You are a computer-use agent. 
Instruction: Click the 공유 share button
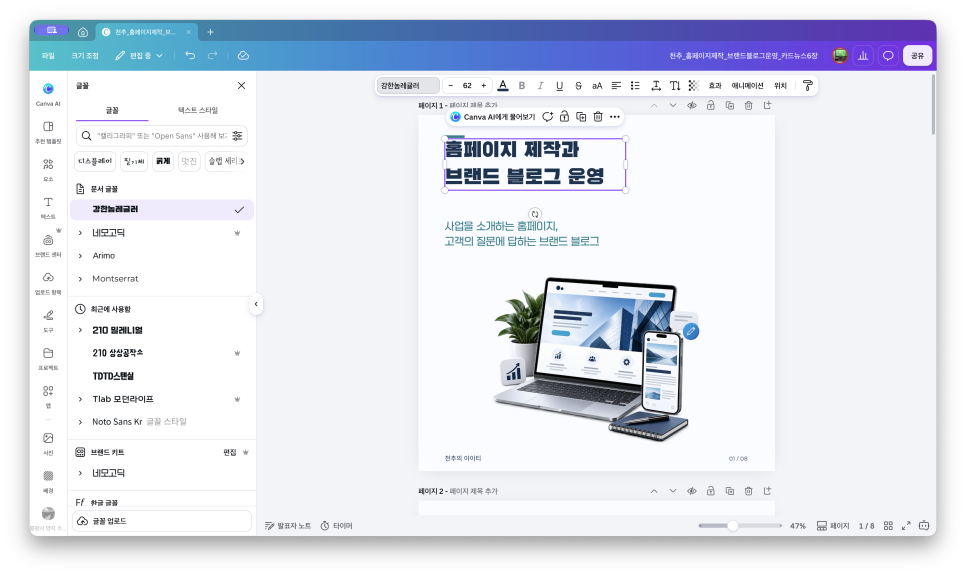coord(917,55)
